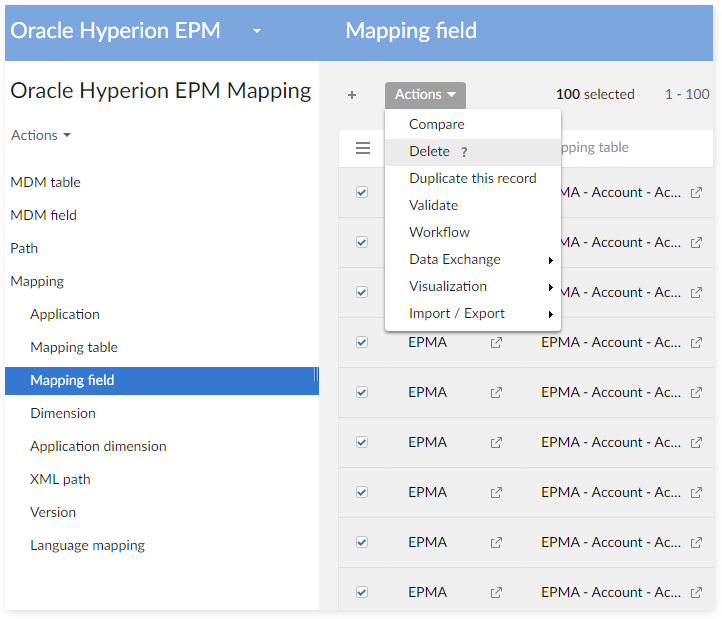This screenshot has height=619, width=722.
Task: Open the external link icon beside the last EPMA row
Action: (496, 592)
